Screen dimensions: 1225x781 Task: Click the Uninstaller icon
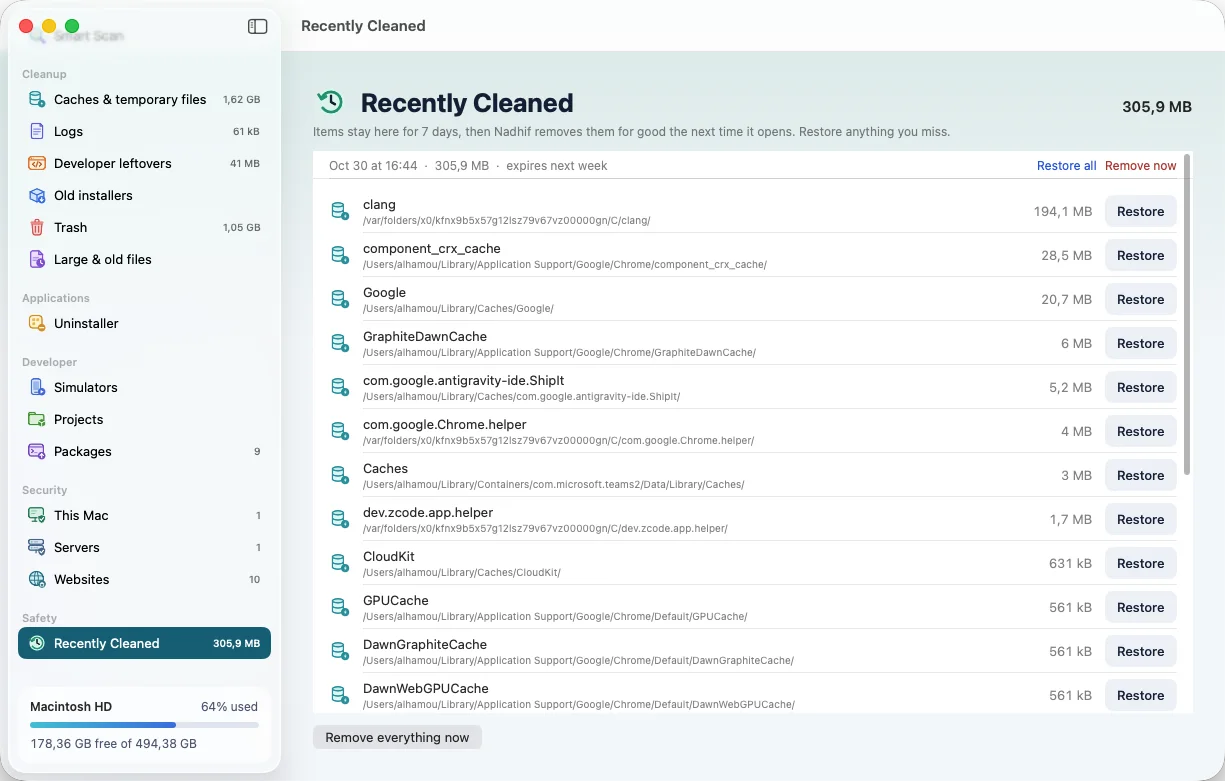click(37, 323)
